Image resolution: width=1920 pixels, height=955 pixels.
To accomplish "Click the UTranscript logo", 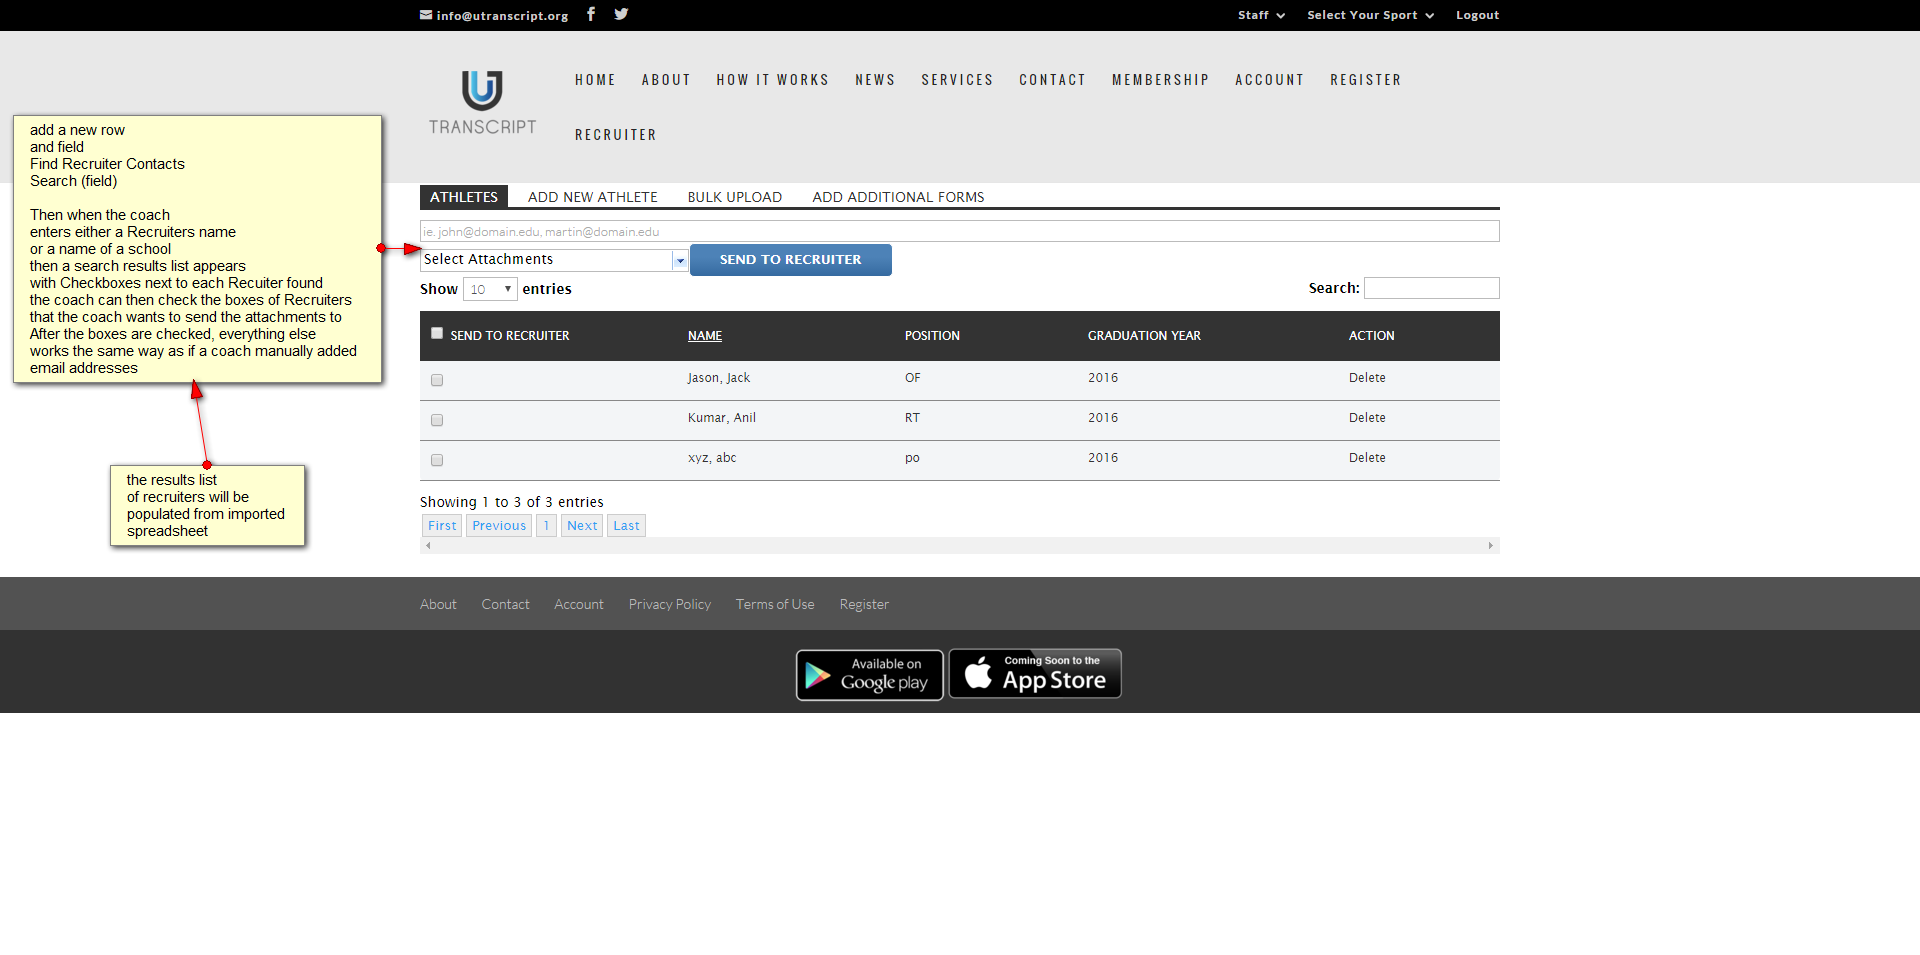I will (x=482, y=103).
